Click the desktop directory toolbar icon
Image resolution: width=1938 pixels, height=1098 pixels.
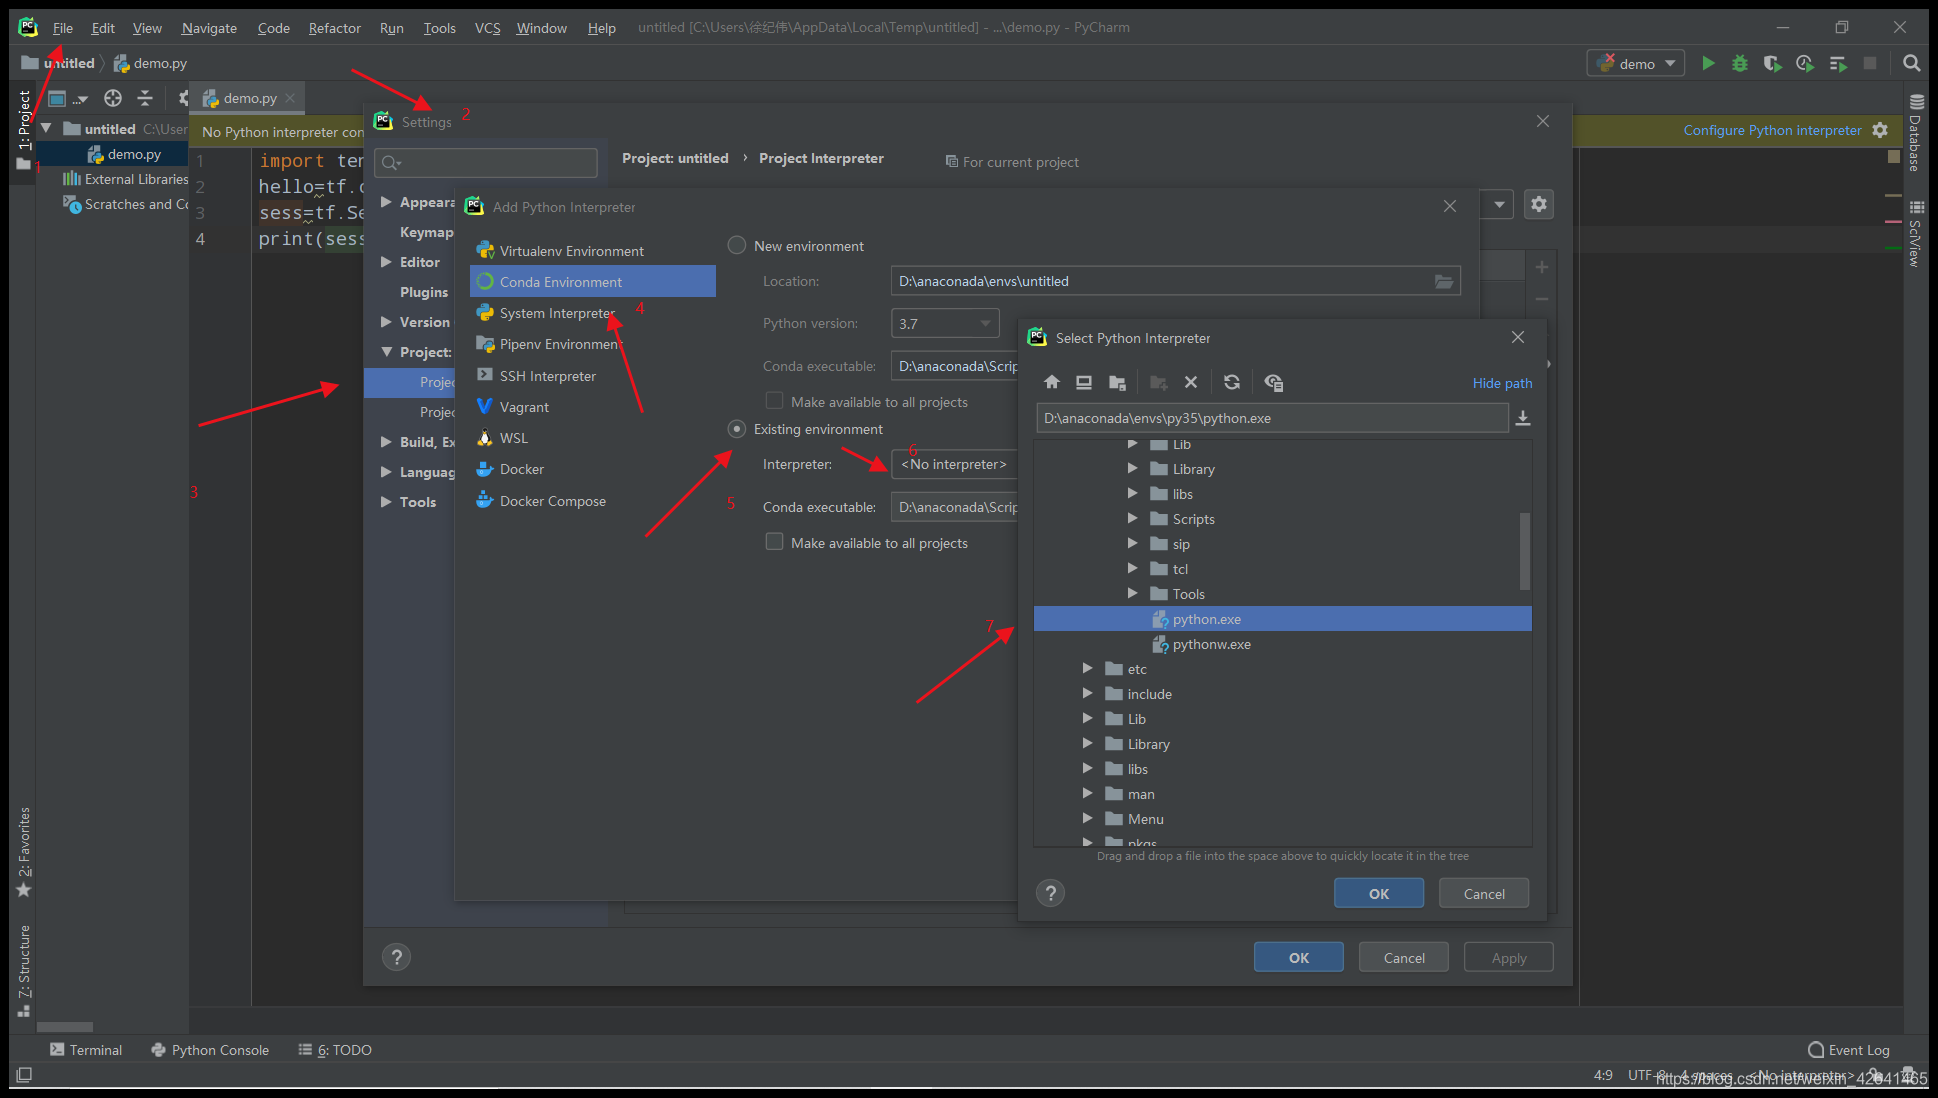point(1084,382)
